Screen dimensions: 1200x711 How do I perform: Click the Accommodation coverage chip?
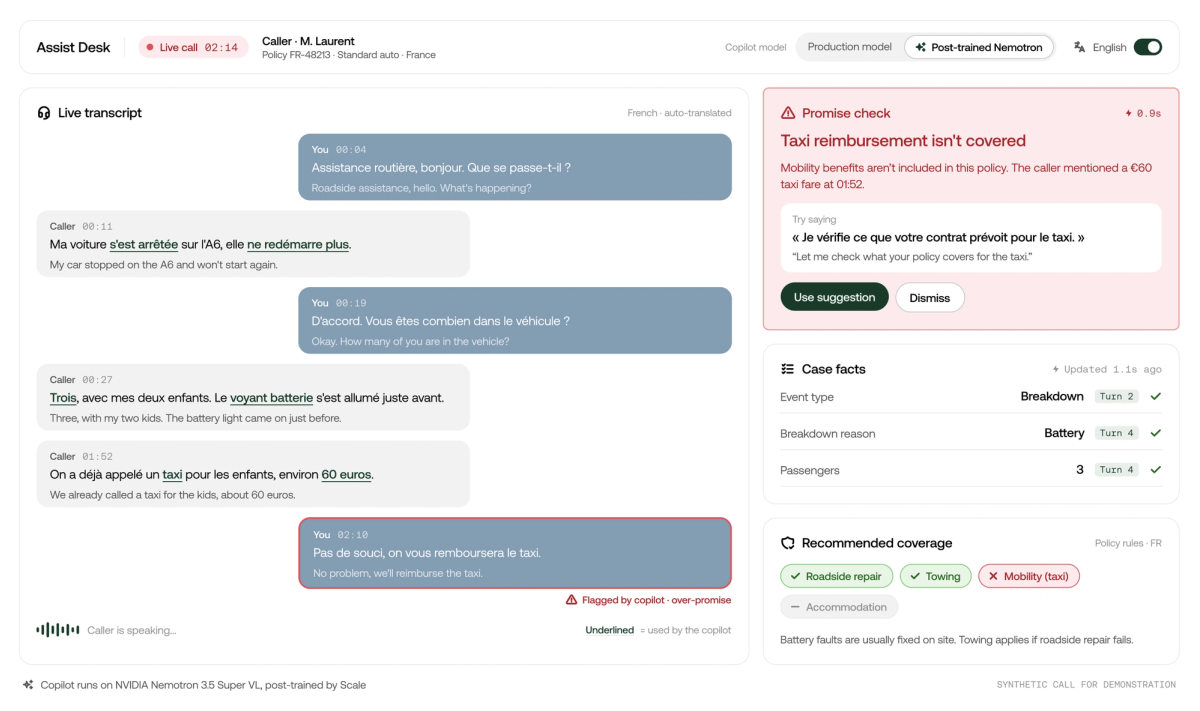coord(839,607)
